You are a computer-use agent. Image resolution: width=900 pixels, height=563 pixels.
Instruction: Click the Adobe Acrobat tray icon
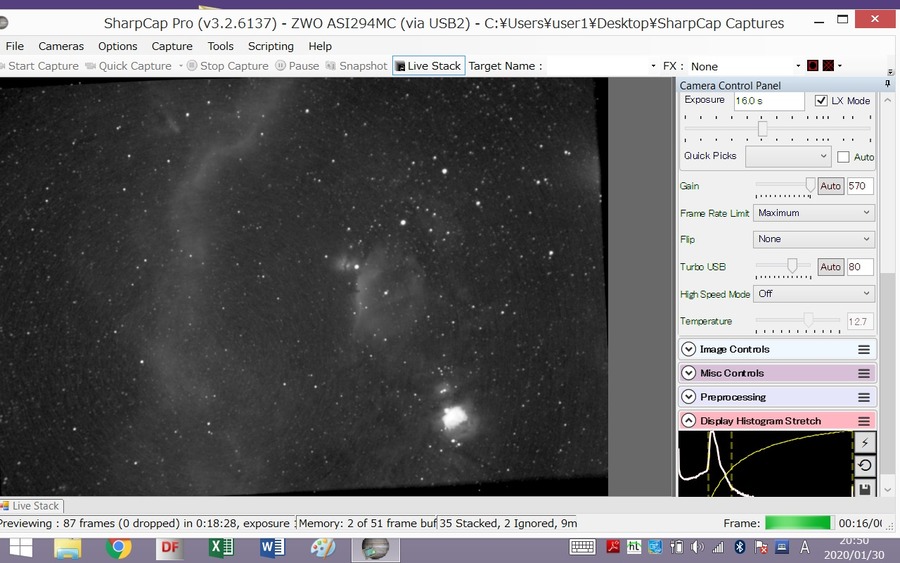(613, 547)
